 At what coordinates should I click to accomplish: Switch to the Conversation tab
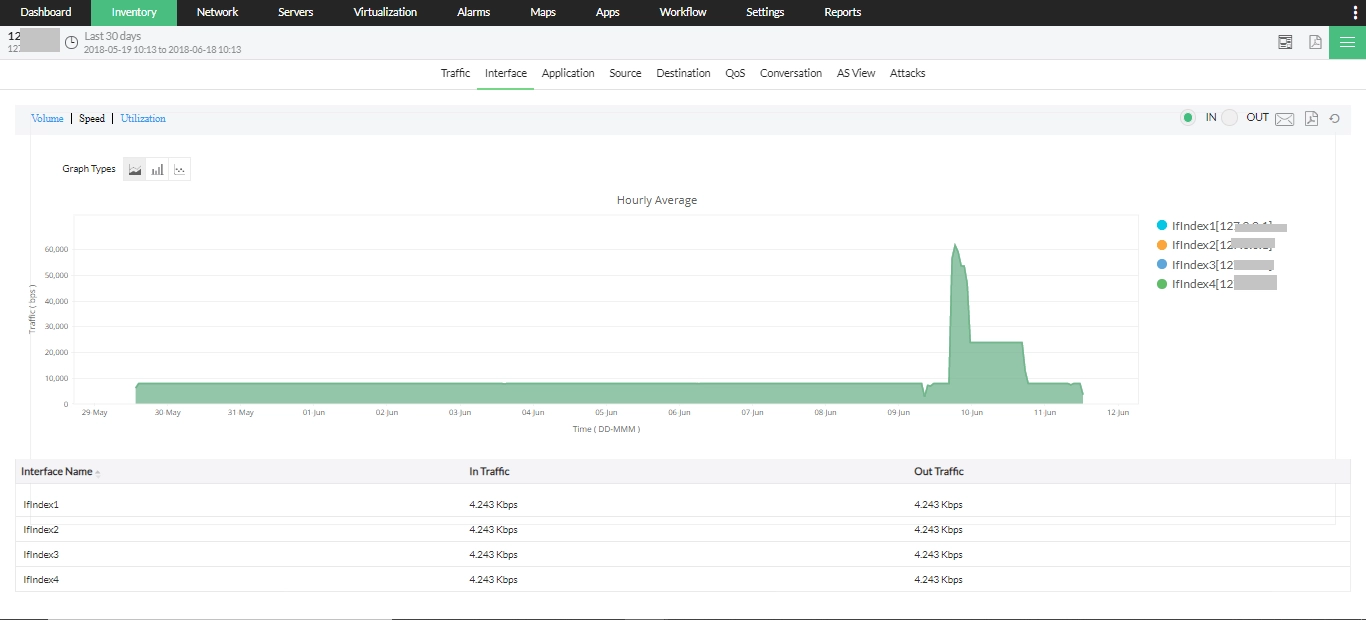coord(791,73)
